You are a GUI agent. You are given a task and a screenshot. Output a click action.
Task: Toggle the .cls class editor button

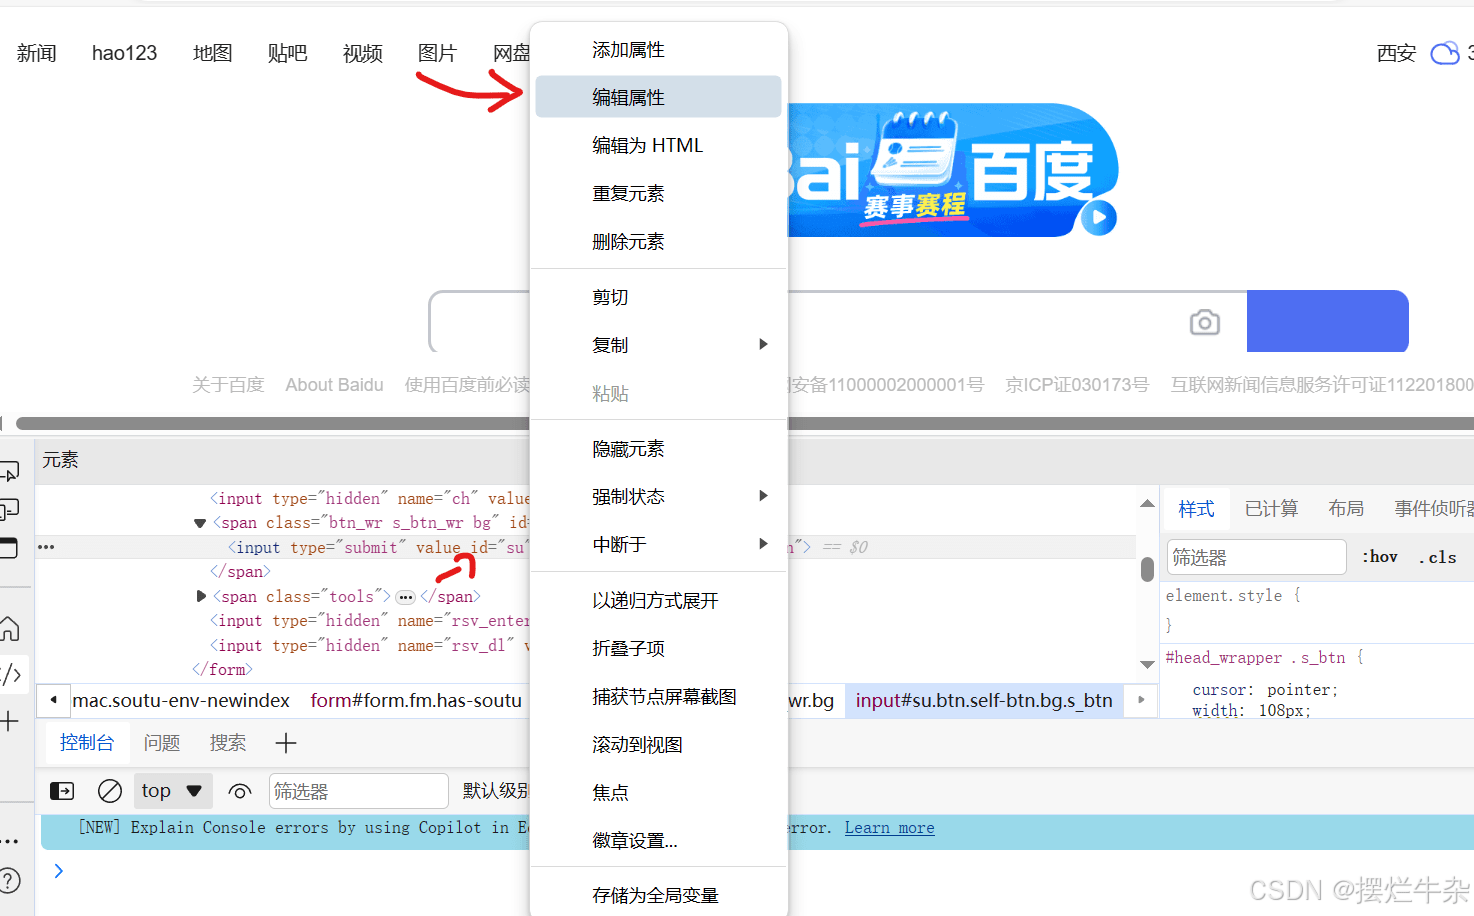click(1438, 557)
